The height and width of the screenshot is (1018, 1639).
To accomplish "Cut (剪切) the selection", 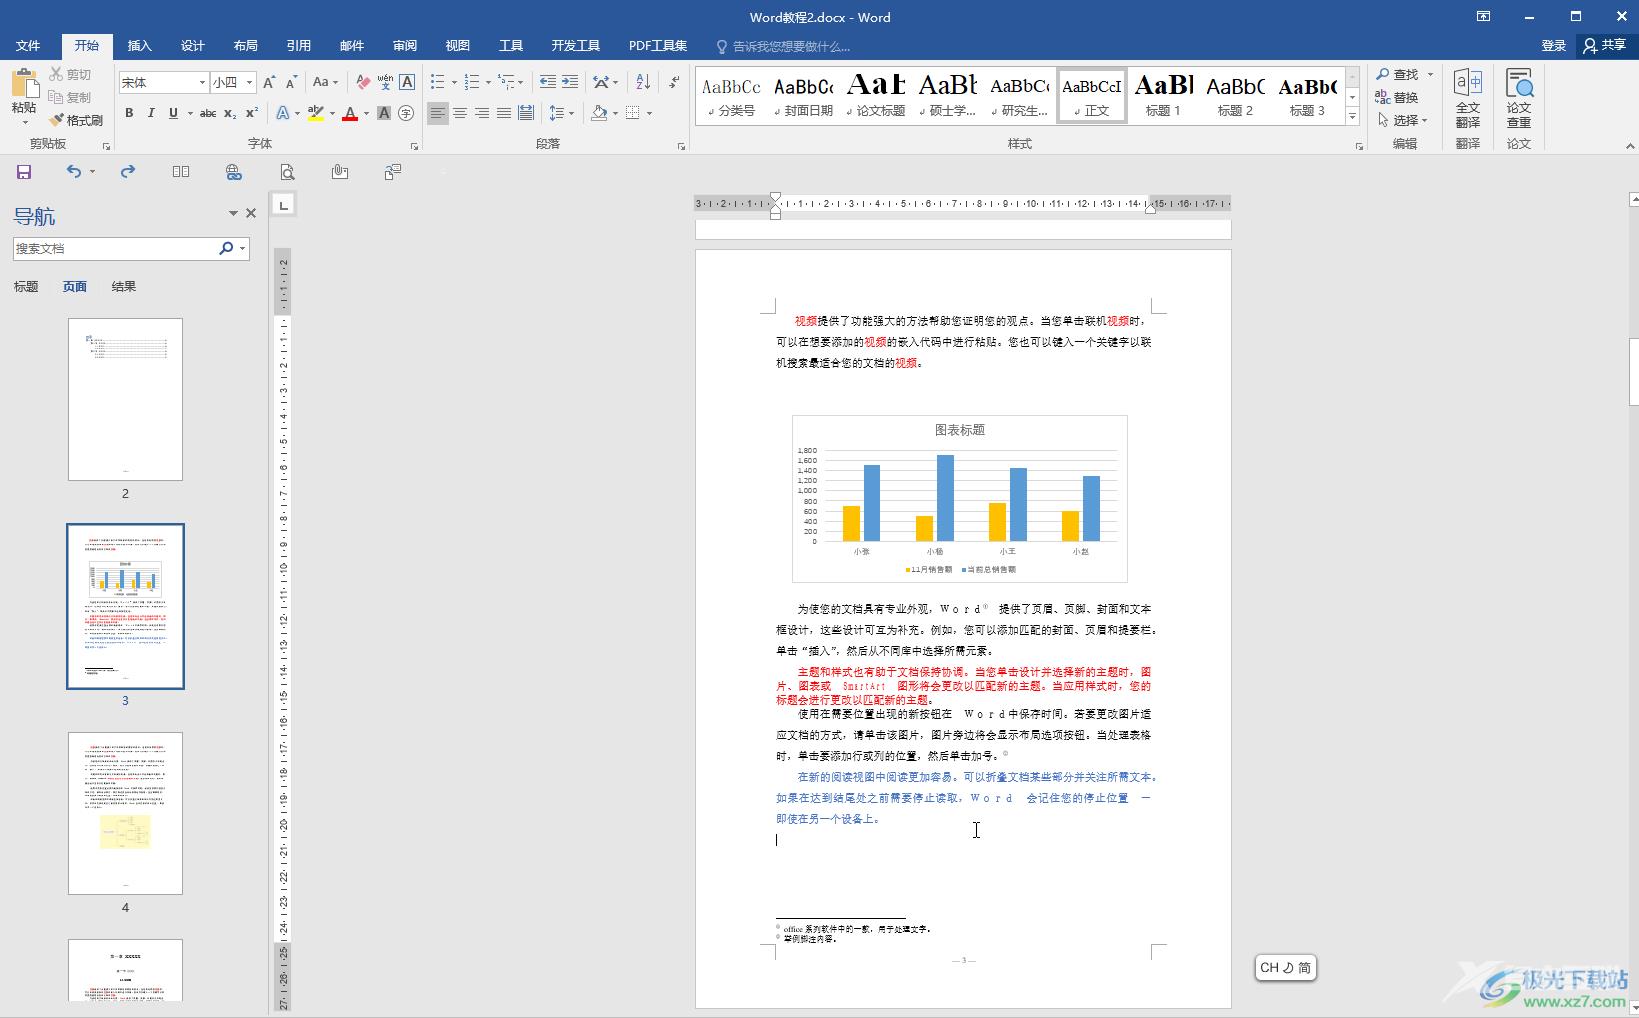I will [70, 75].
